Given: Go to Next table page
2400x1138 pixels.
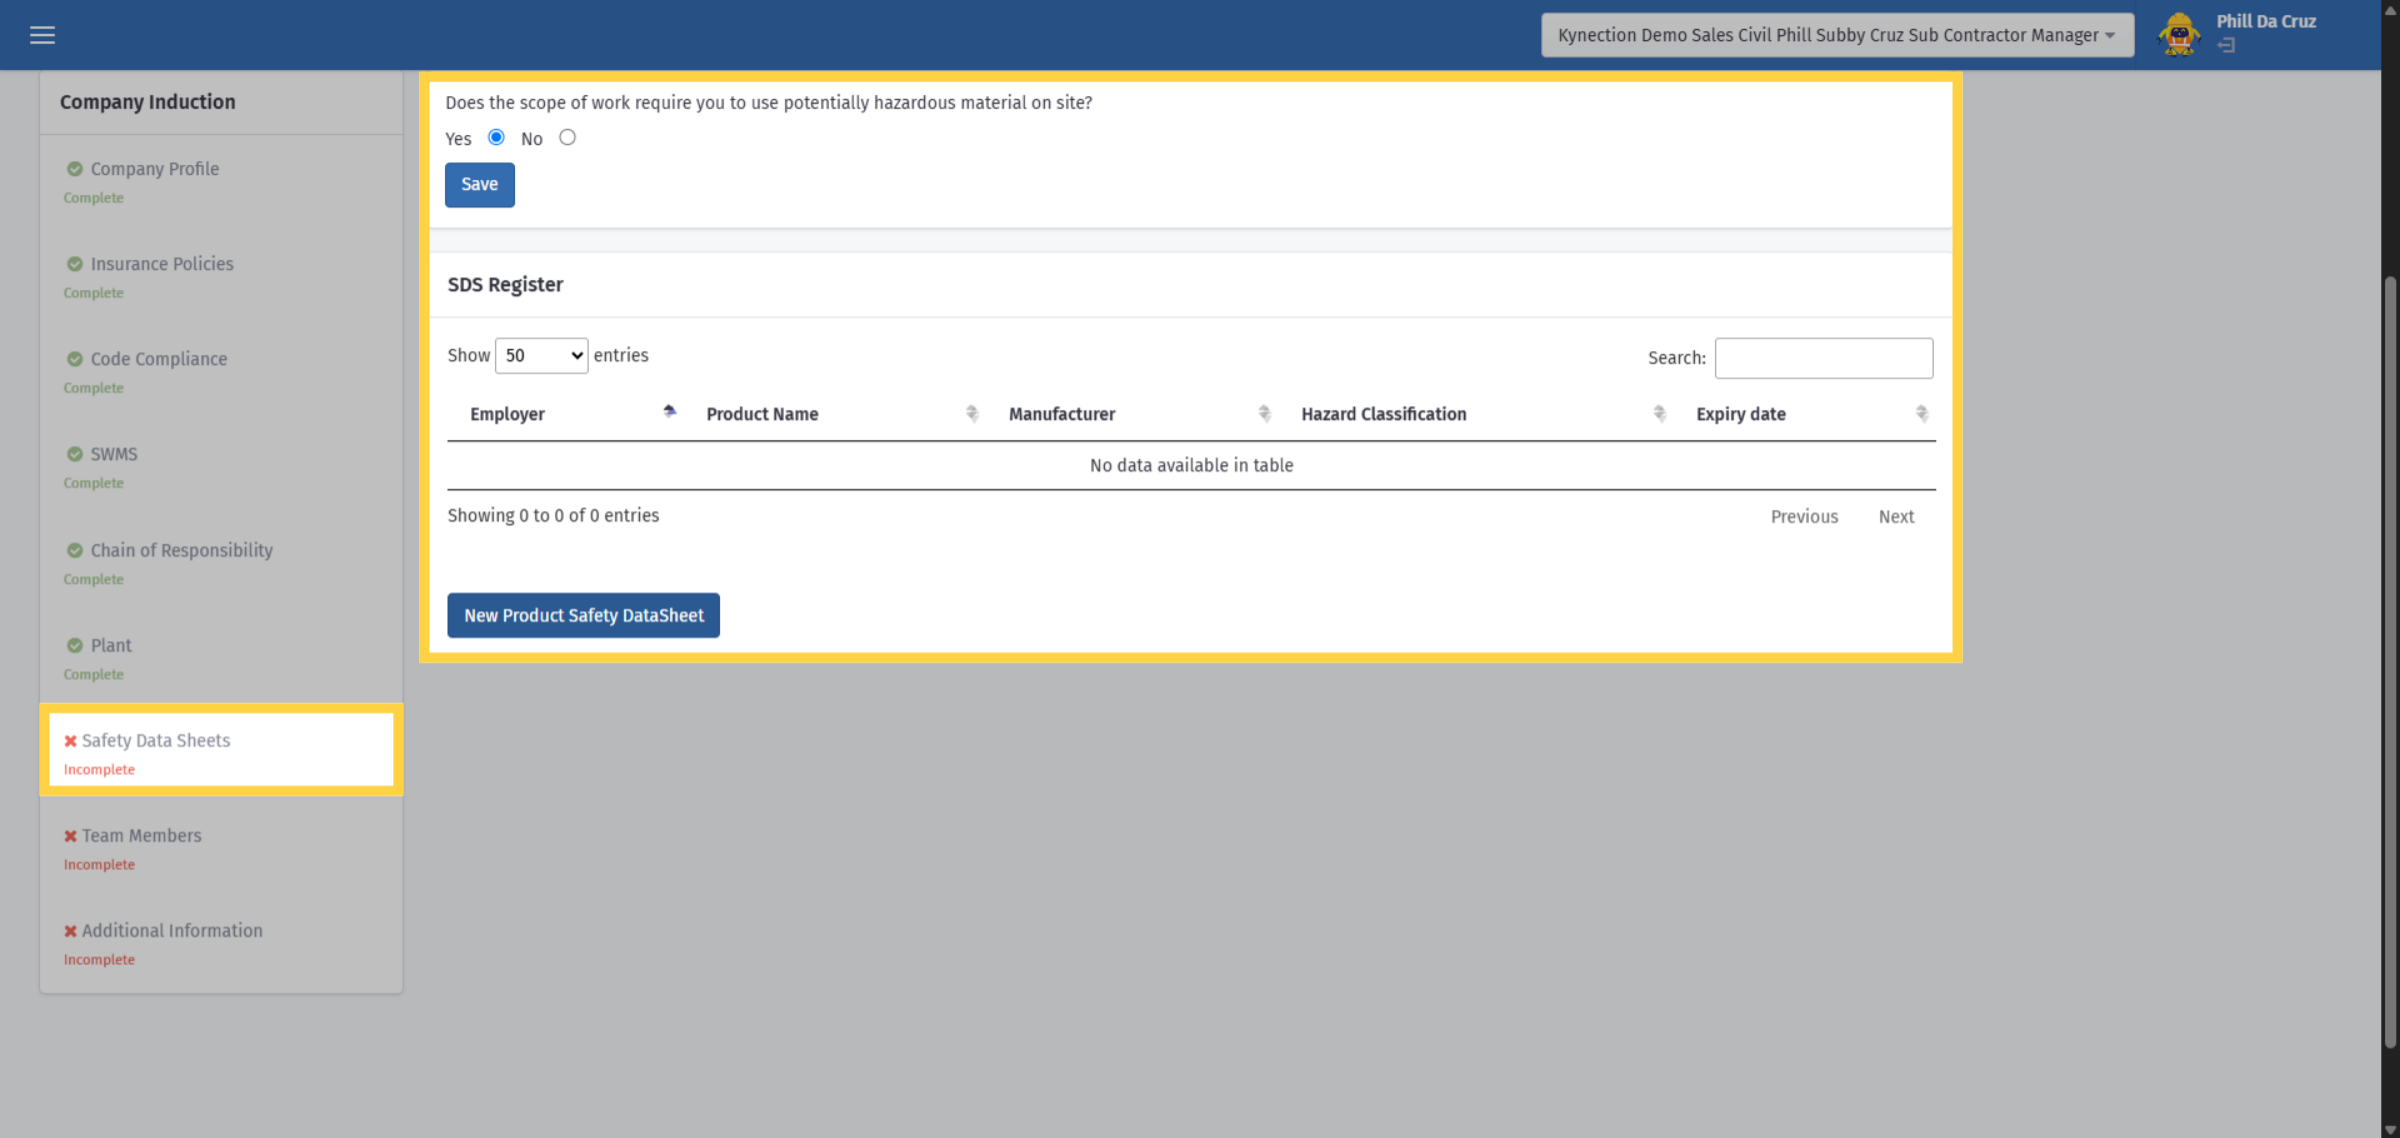Looking at the screenshot, I should pyautogui.click(x=1896, y=517).
